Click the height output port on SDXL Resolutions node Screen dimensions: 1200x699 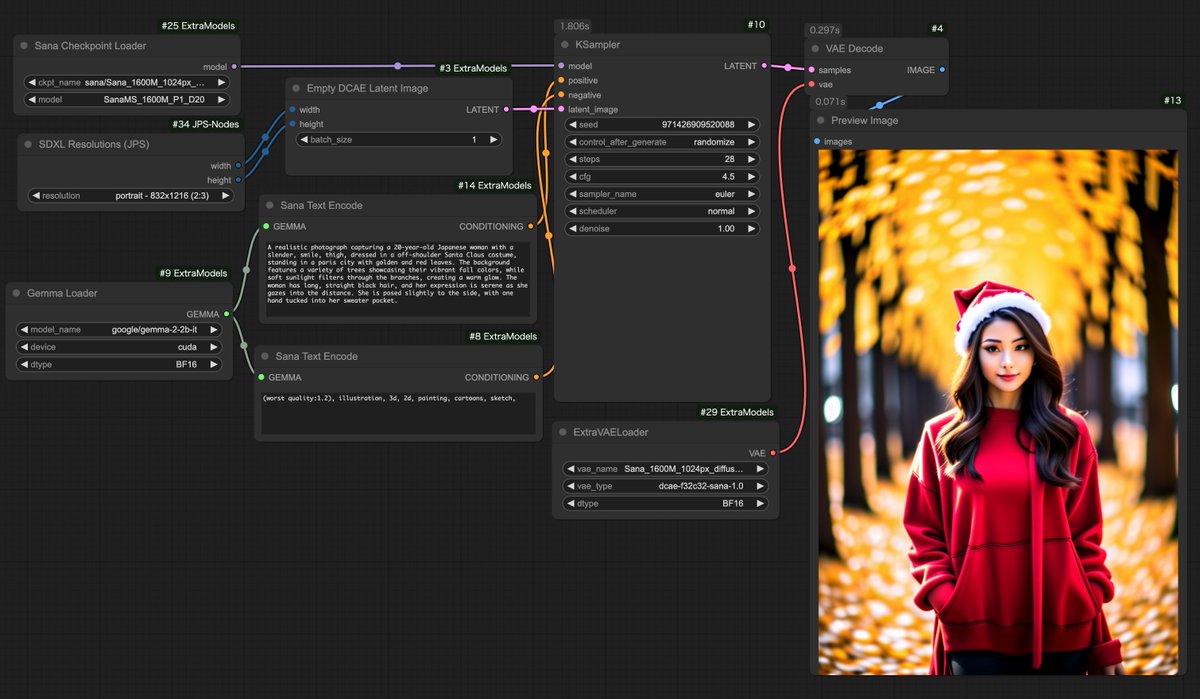[238, 180]
